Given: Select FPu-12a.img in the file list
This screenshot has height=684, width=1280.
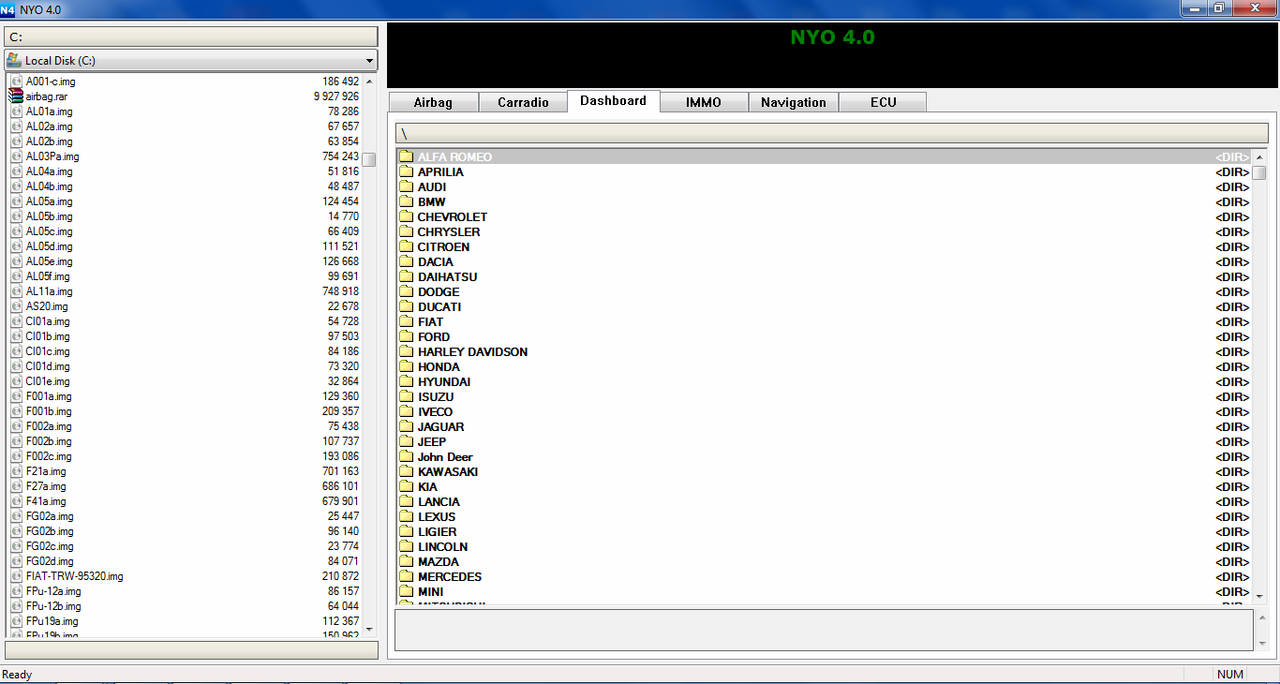Looking at the screenshot, I should 184,591.
